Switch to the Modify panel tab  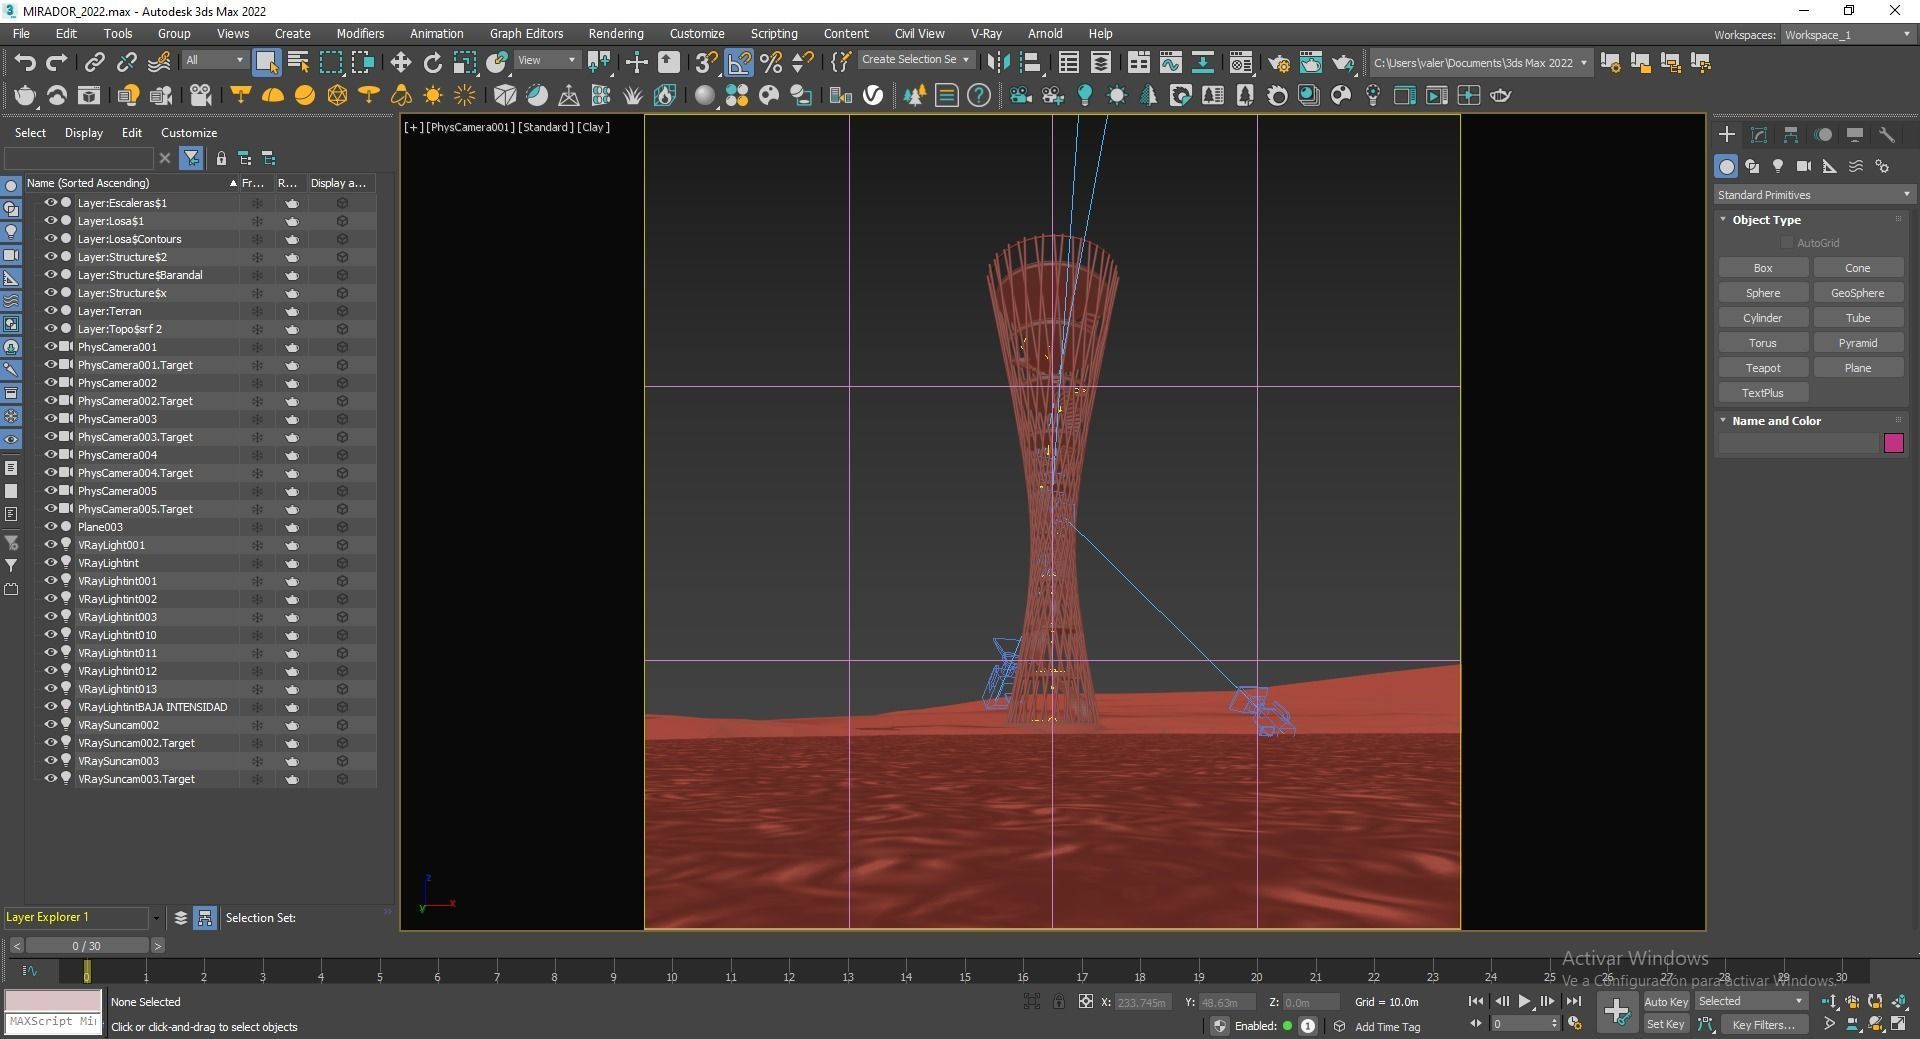(1759, 134)
